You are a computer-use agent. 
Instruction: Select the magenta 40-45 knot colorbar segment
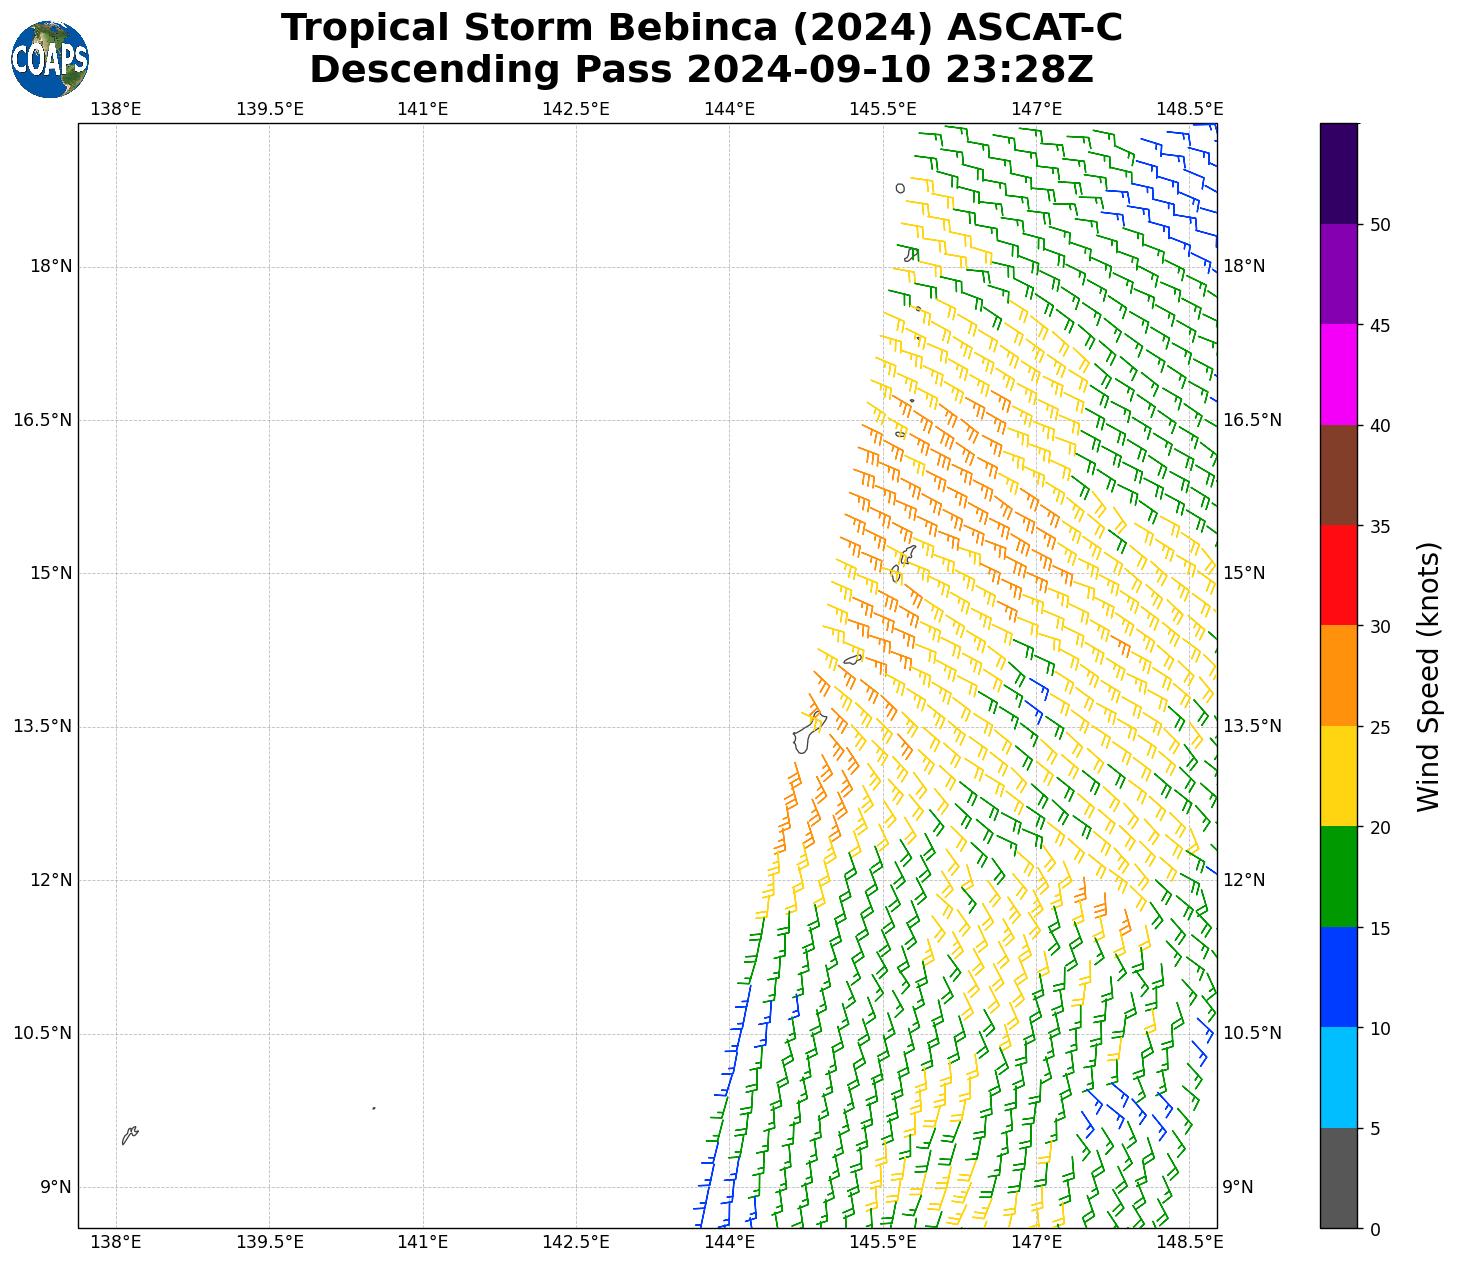point(1338,374)
